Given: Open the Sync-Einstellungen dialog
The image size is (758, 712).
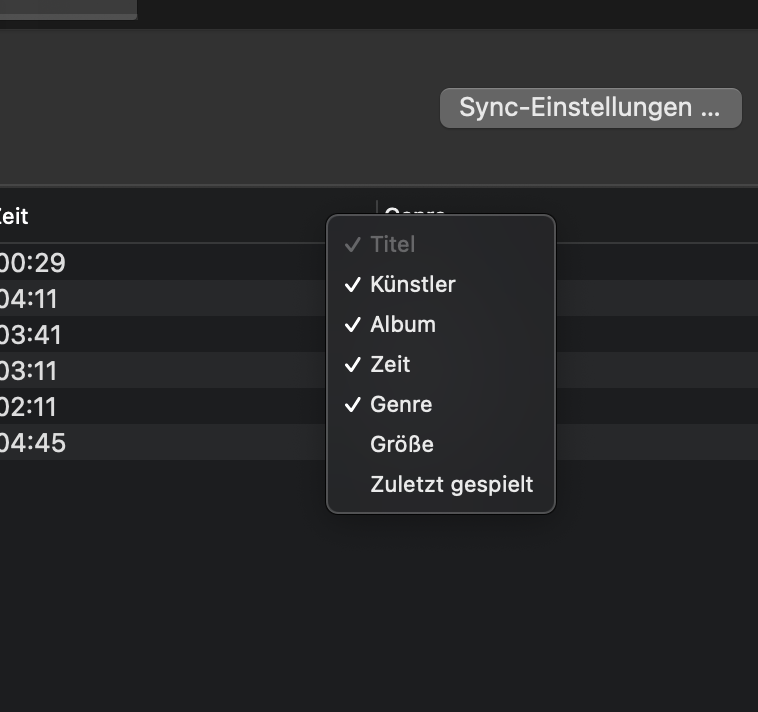Looking at the screenshot, I should pos(590,108).
